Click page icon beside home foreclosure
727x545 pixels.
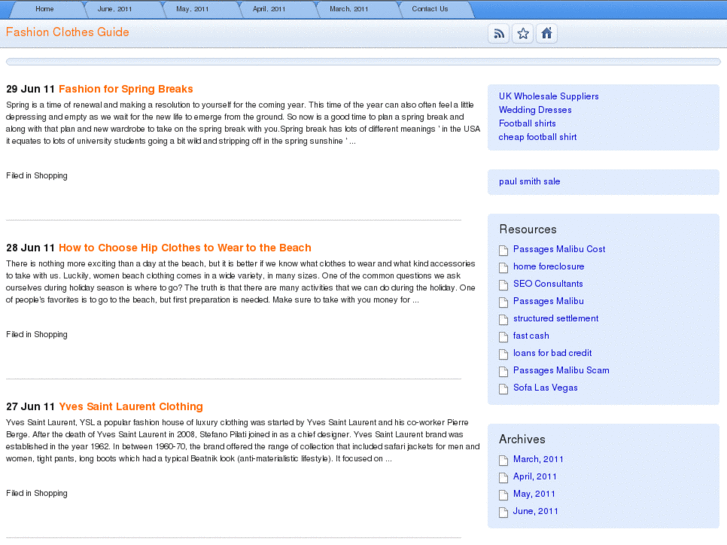click(504, 268)
